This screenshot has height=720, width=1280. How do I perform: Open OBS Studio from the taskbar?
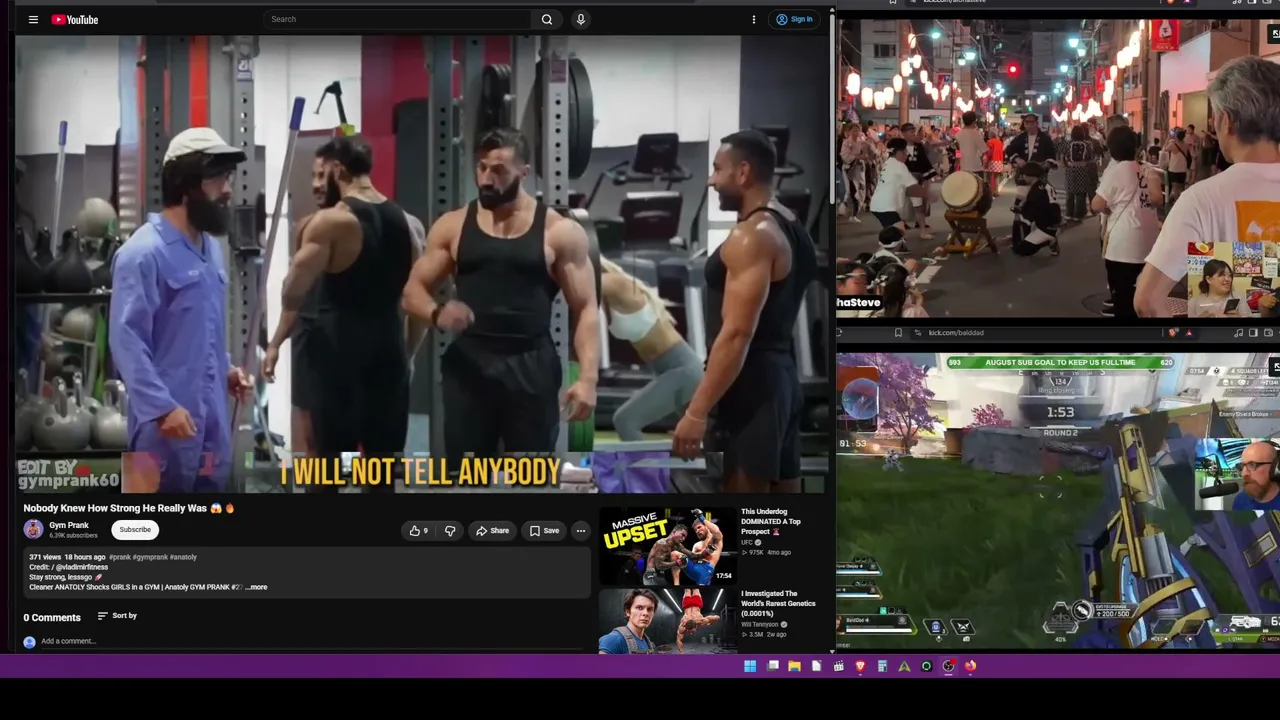point(948,666)
